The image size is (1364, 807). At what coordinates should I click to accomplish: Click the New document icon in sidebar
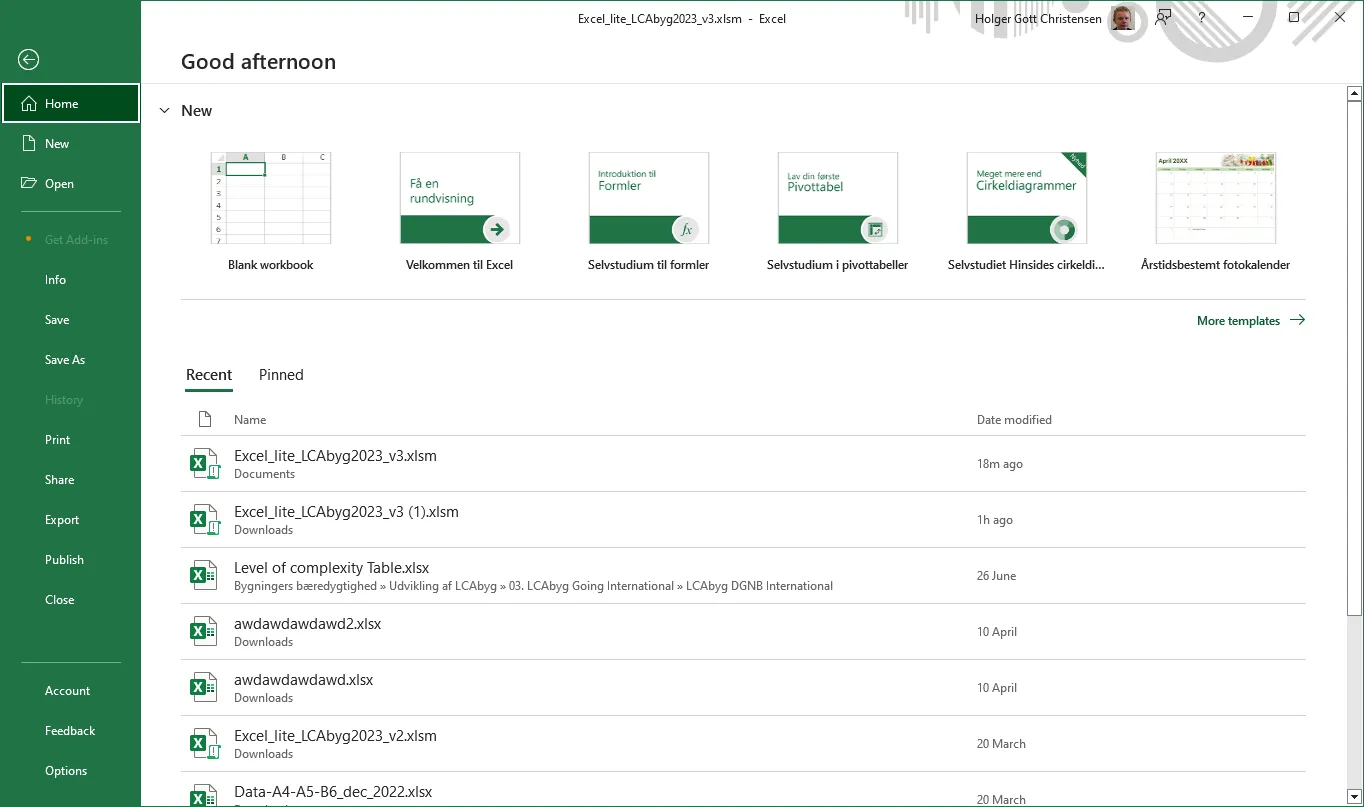(29, 144)
